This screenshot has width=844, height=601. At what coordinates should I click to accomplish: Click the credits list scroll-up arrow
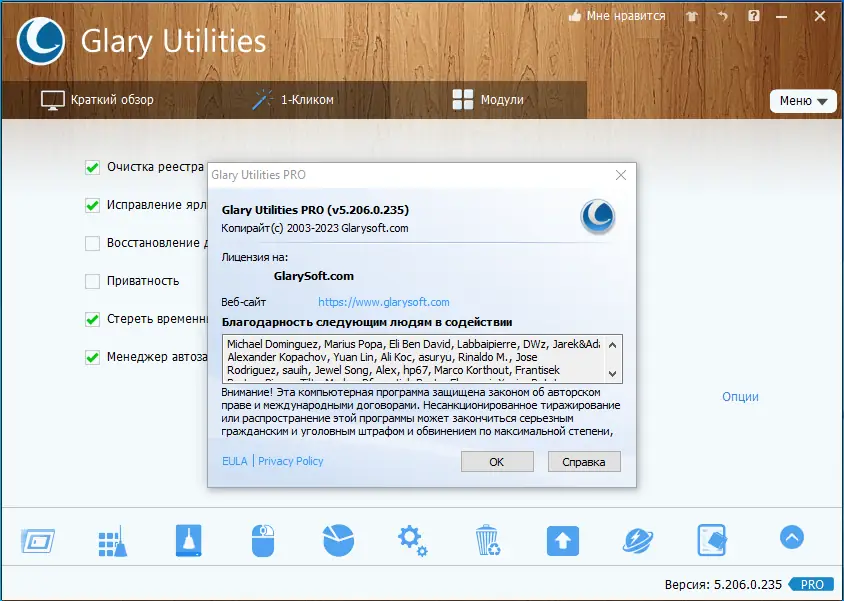pyautogui.click(x=613, y=345)
